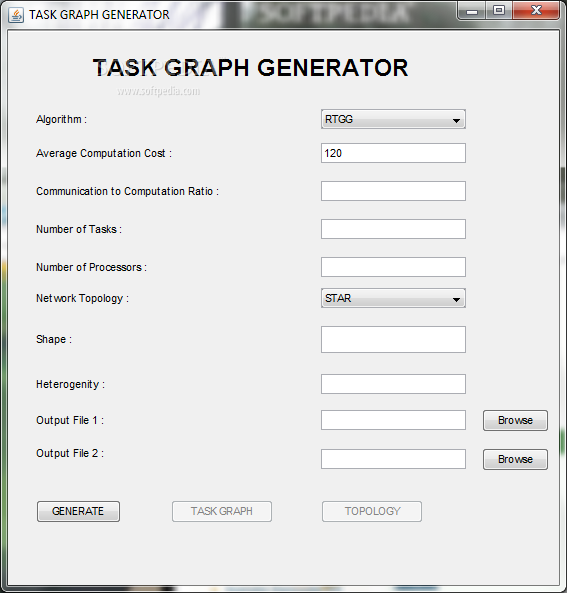
Task: Focus the Shape input box
Action: pos(393,340)
